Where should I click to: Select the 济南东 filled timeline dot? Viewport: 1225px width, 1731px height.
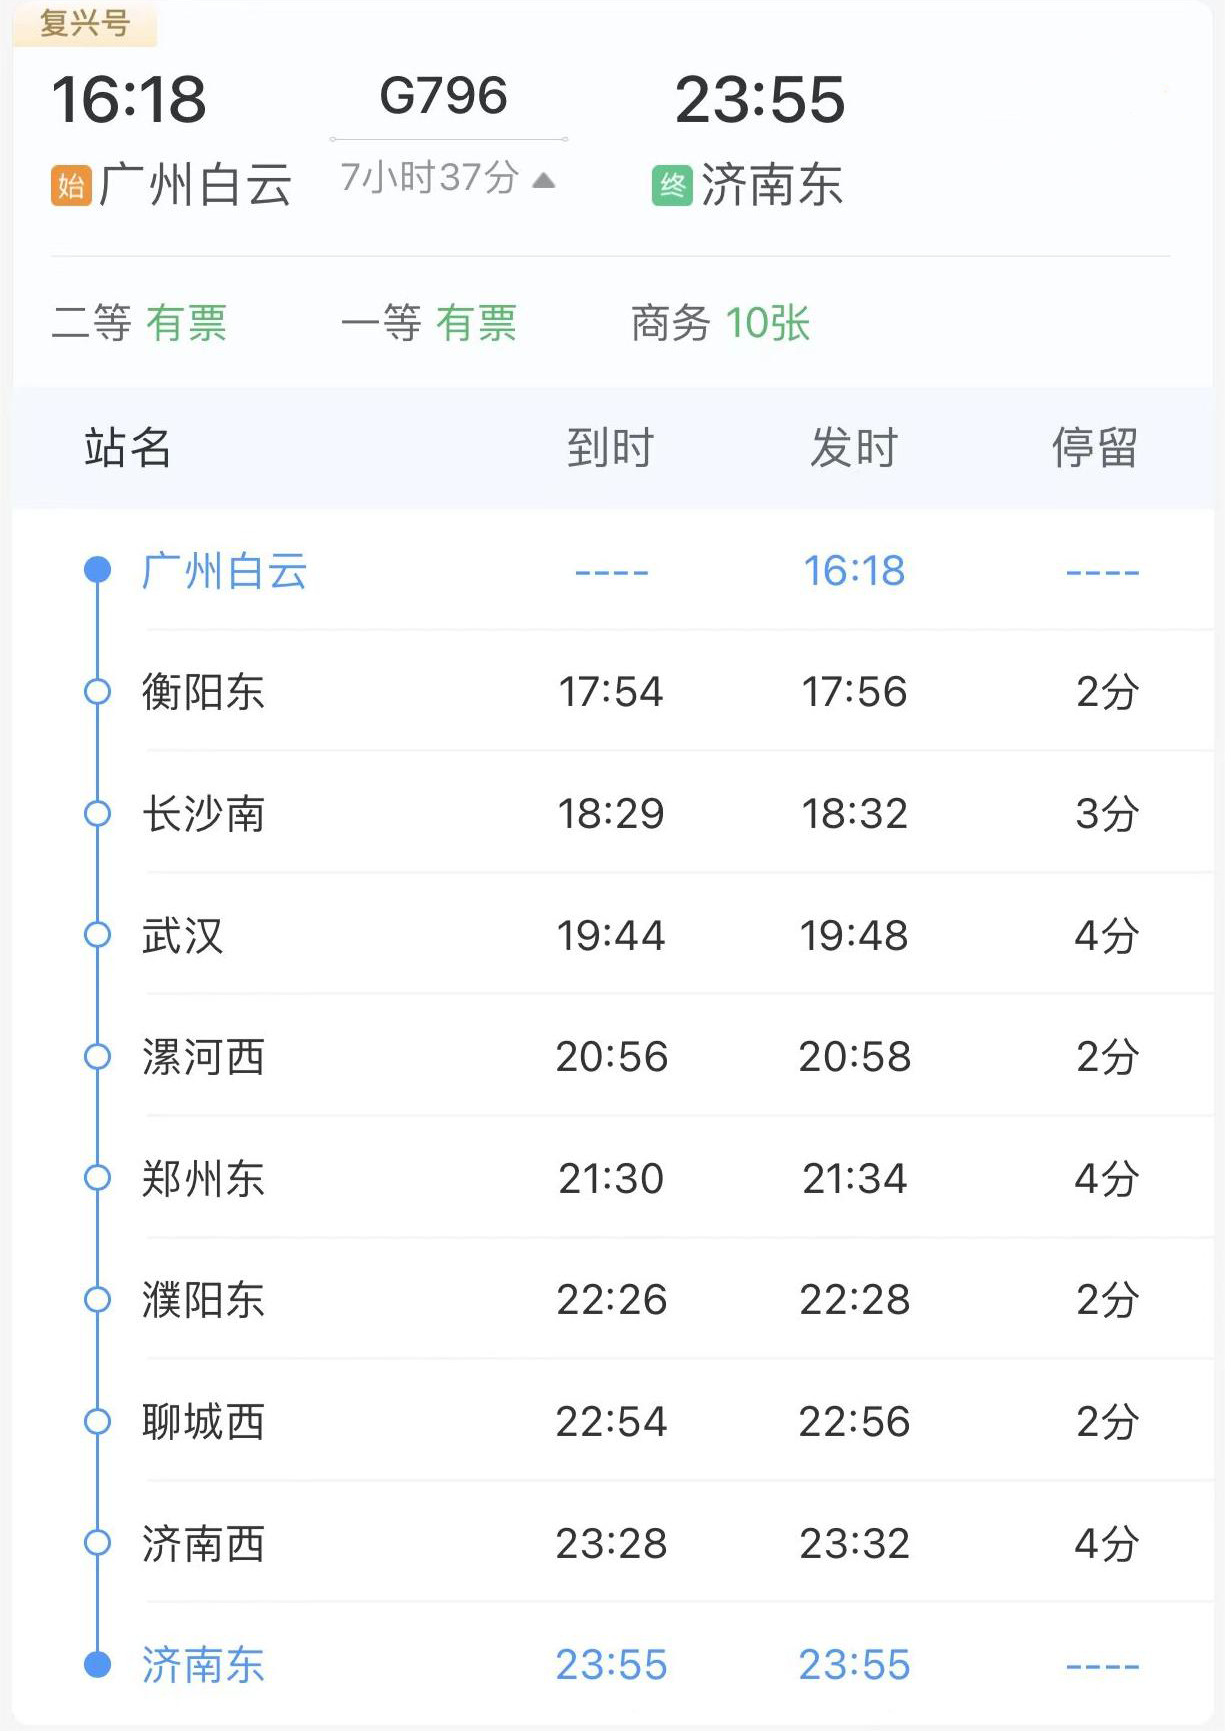coord(97,1664)
